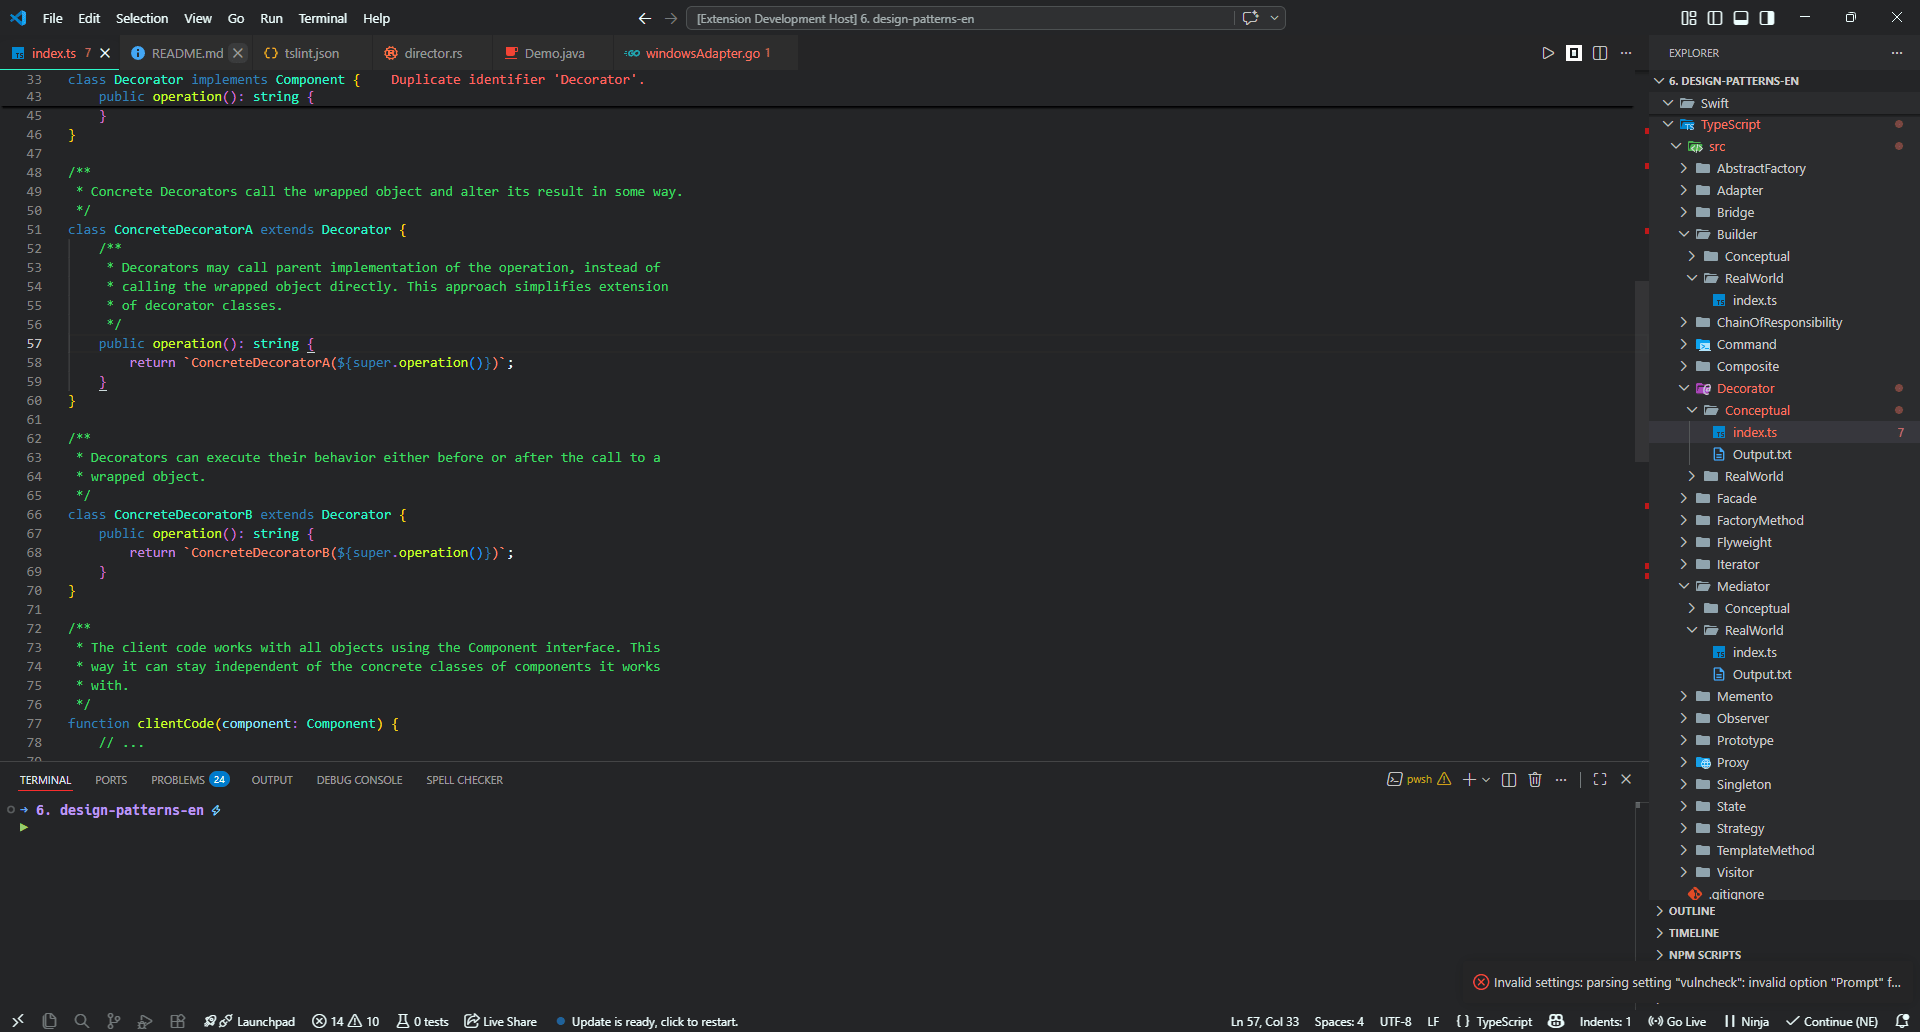Toggle Ninja mode in status bar
The height and width of the screenshot is (1032, 1920).
click(x=1746, y=1021)
